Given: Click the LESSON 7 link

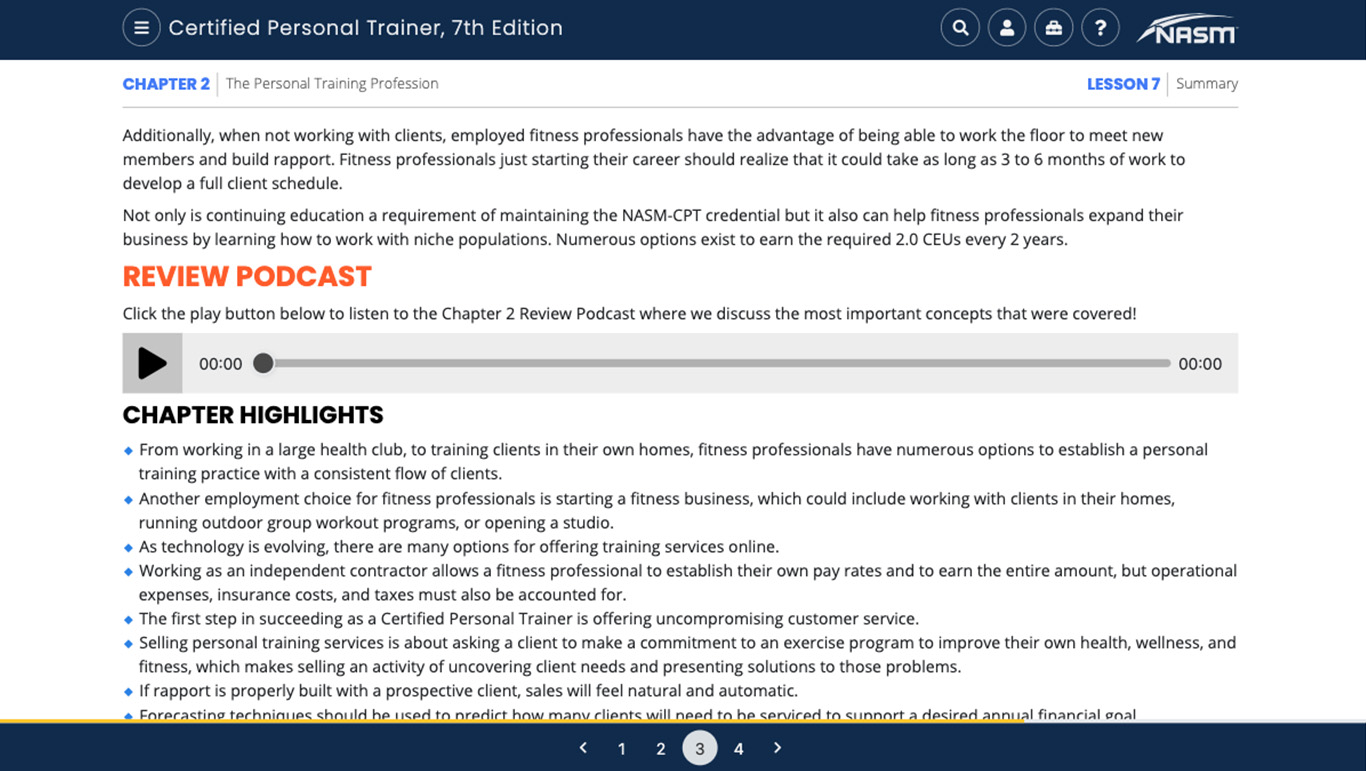Looking at the screenshot, I should [x=1123, y=84].
